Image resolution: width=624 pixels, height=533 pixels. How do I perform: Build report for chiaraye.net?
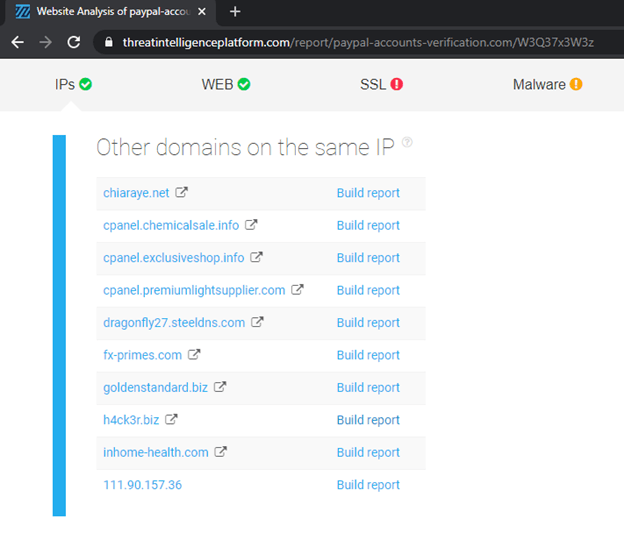368,193
